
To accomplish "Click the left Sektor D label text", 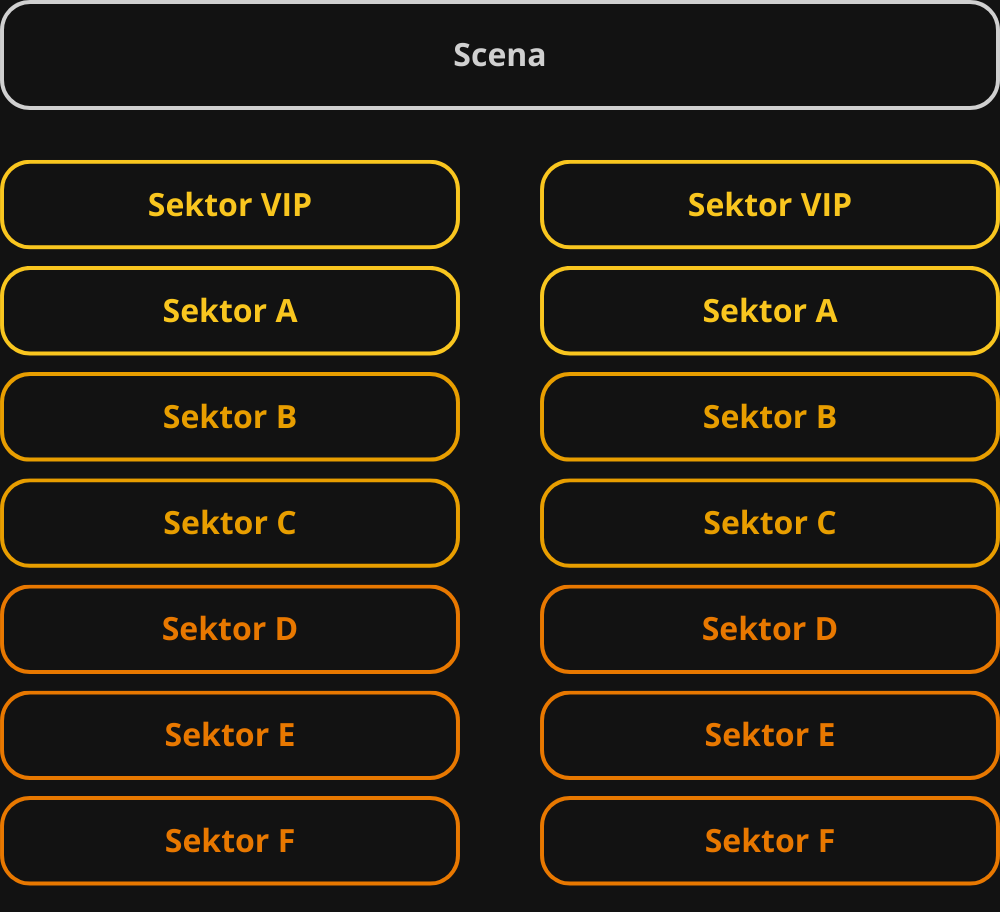I will click(230, 629).
